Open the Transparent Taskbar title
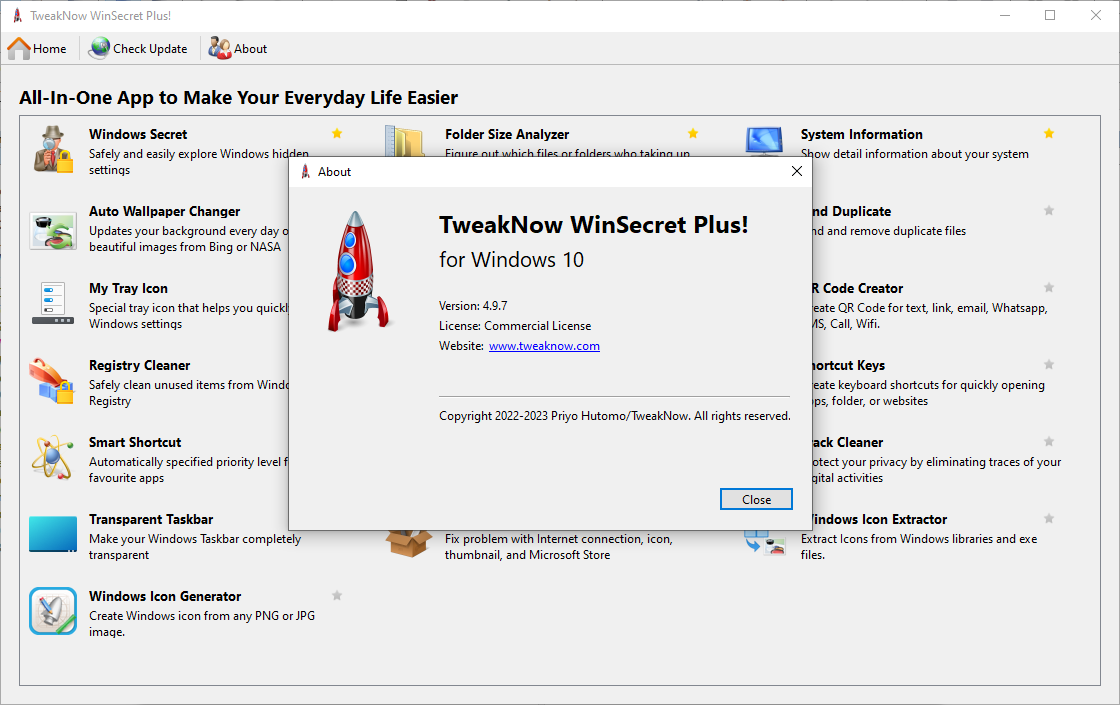Screen dimensions: 1120x705 click(x=151, y=519)
